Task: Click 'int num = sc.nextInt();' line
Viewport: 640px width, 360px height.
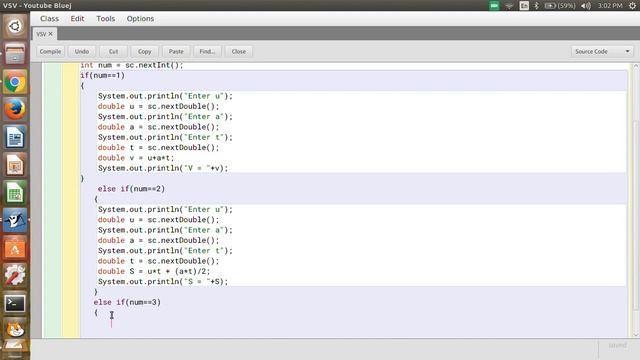Action: (132, 65)
